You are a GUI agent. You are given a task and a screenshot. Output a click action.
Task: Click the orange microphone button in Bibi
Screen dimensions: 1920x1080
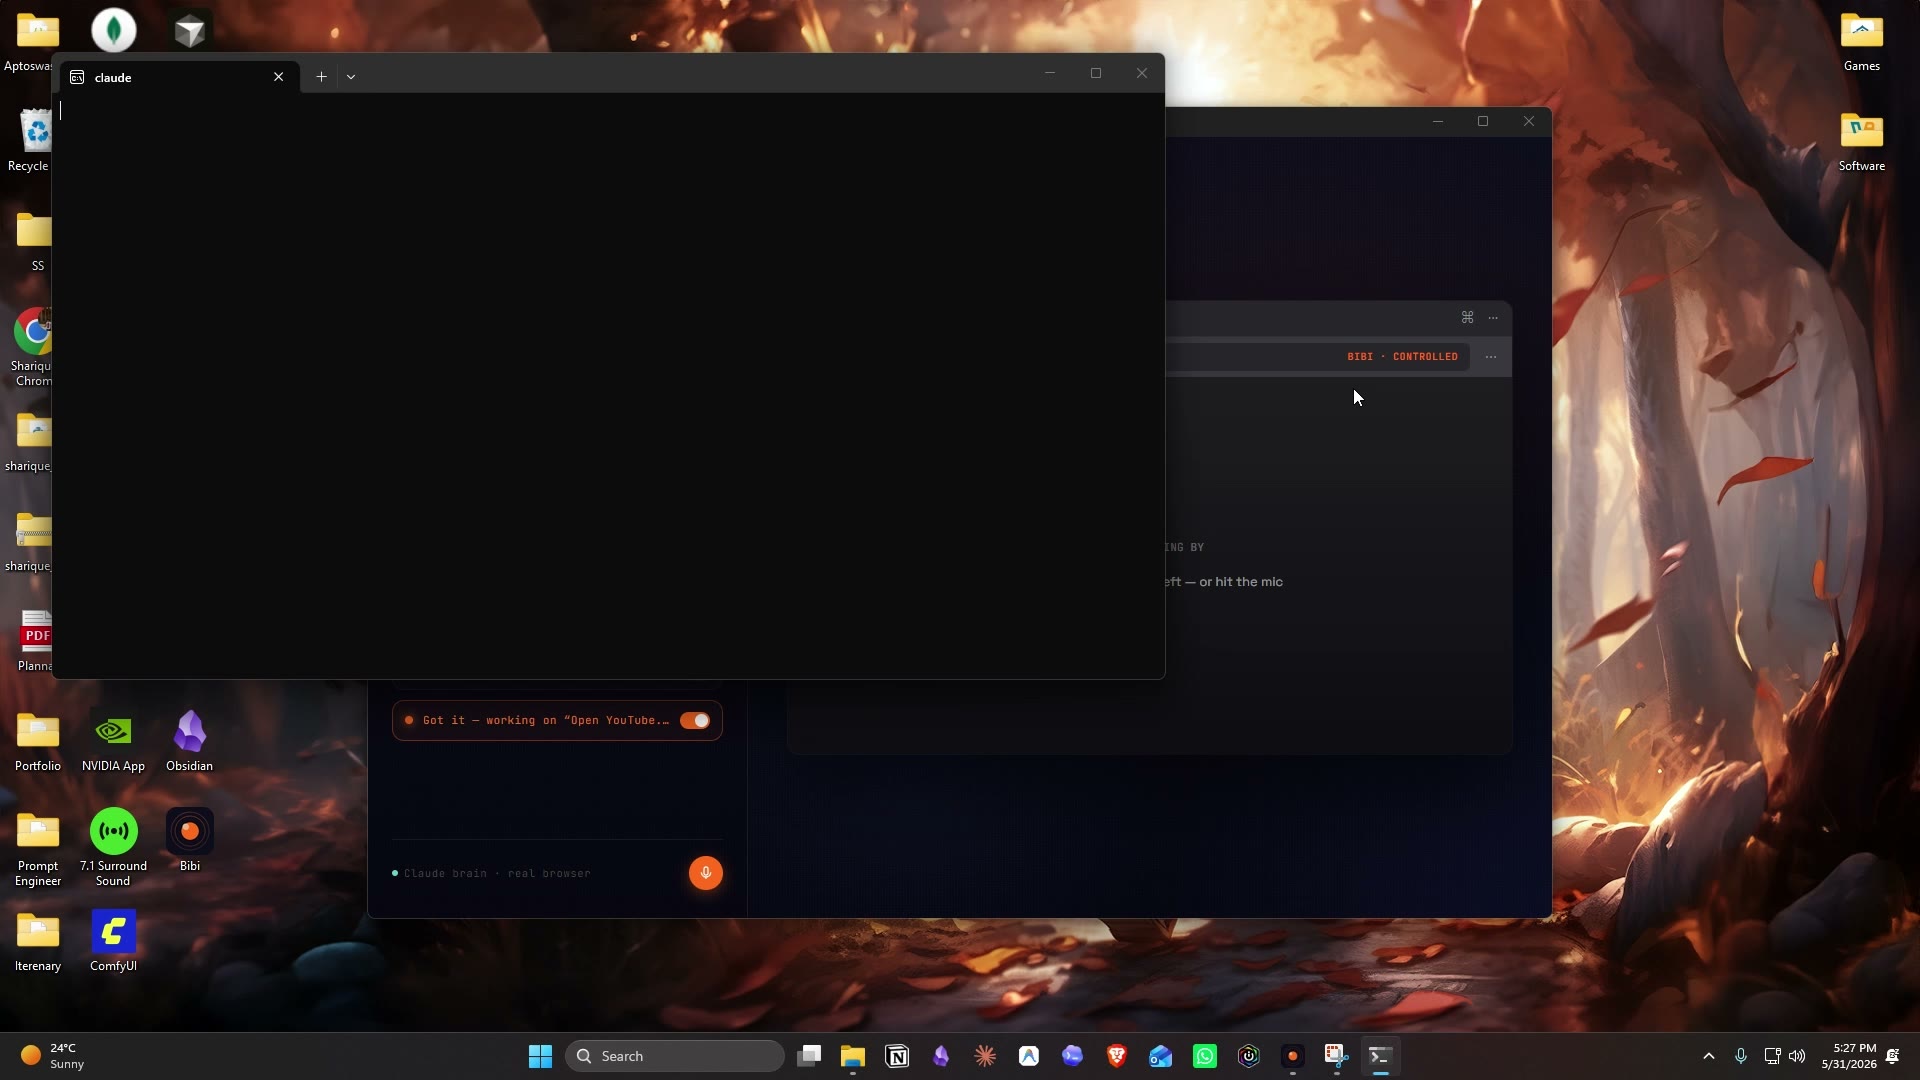(x=706, y=873)
